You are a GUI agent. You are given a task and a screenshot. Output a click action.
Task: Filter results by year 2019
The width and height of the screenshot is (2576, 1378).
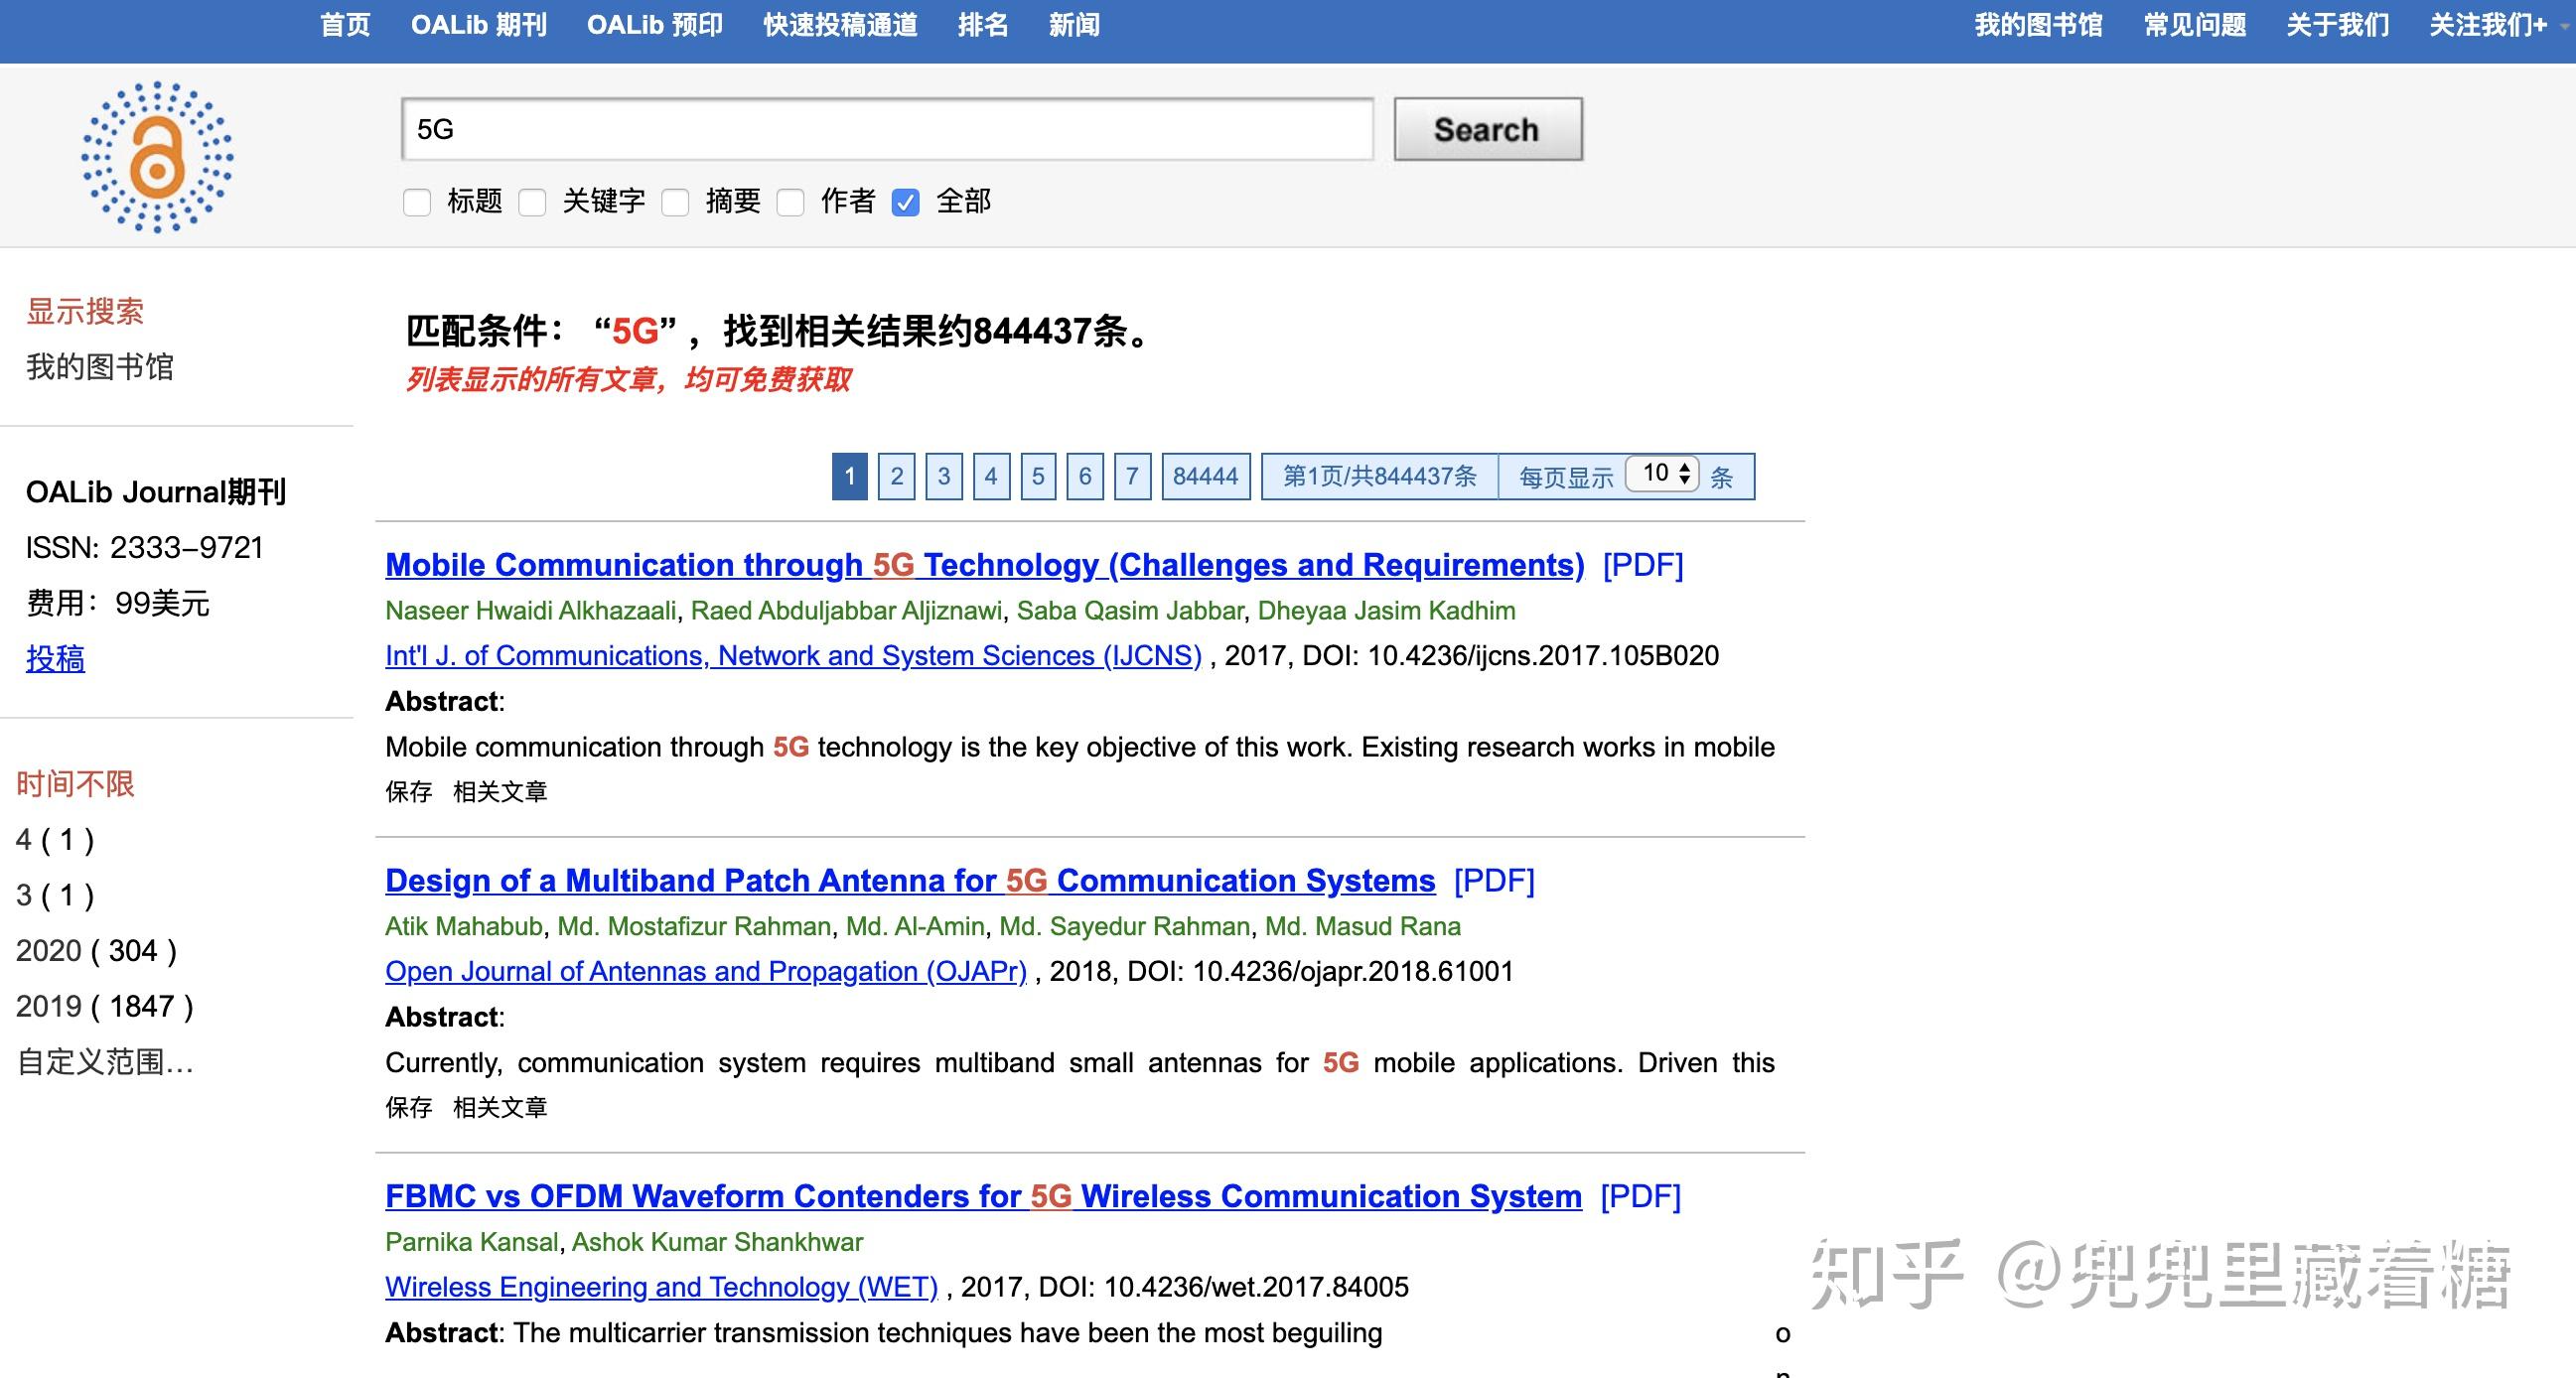pyautogui.click(x=105, y=1006)
